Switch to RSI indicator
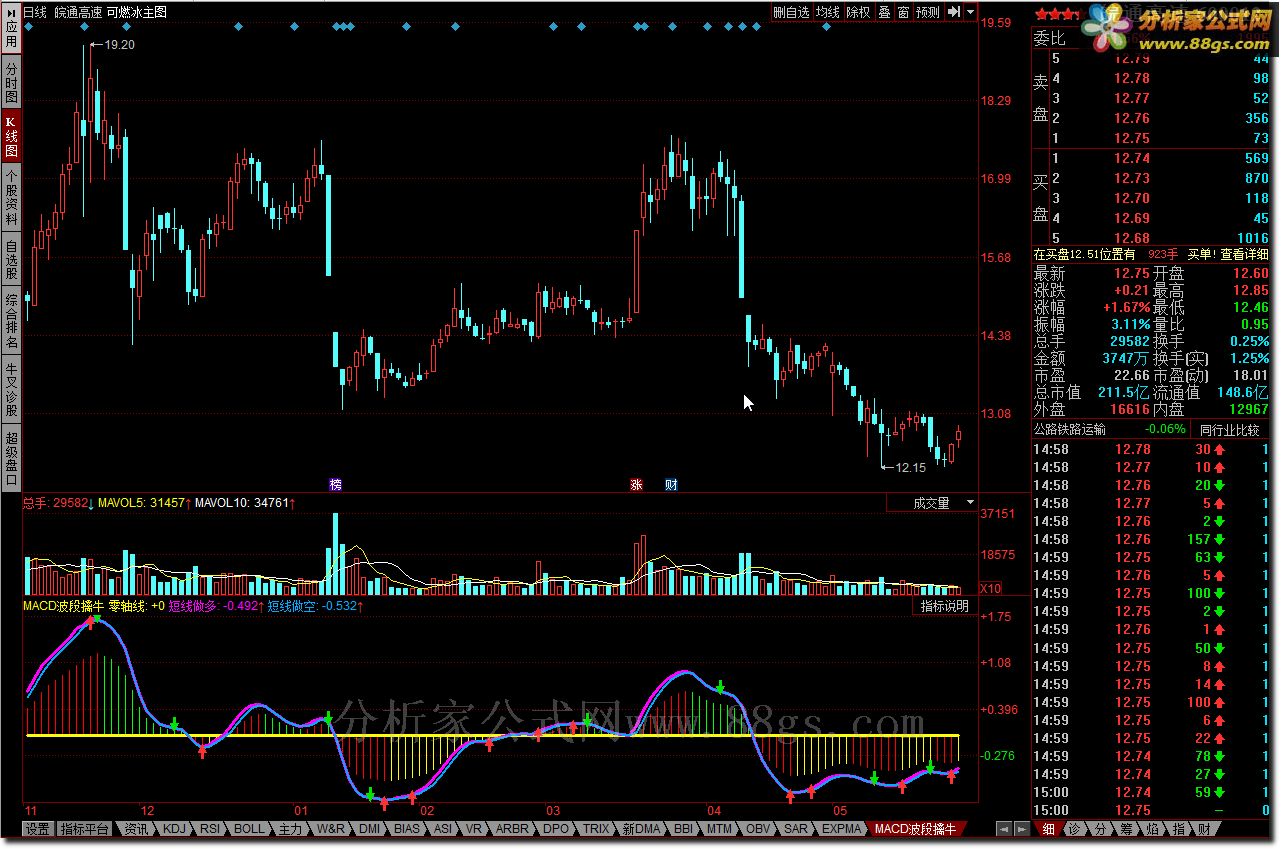Image resolution: width=1281 pixels, height=849 pixels. click(210, 829)
